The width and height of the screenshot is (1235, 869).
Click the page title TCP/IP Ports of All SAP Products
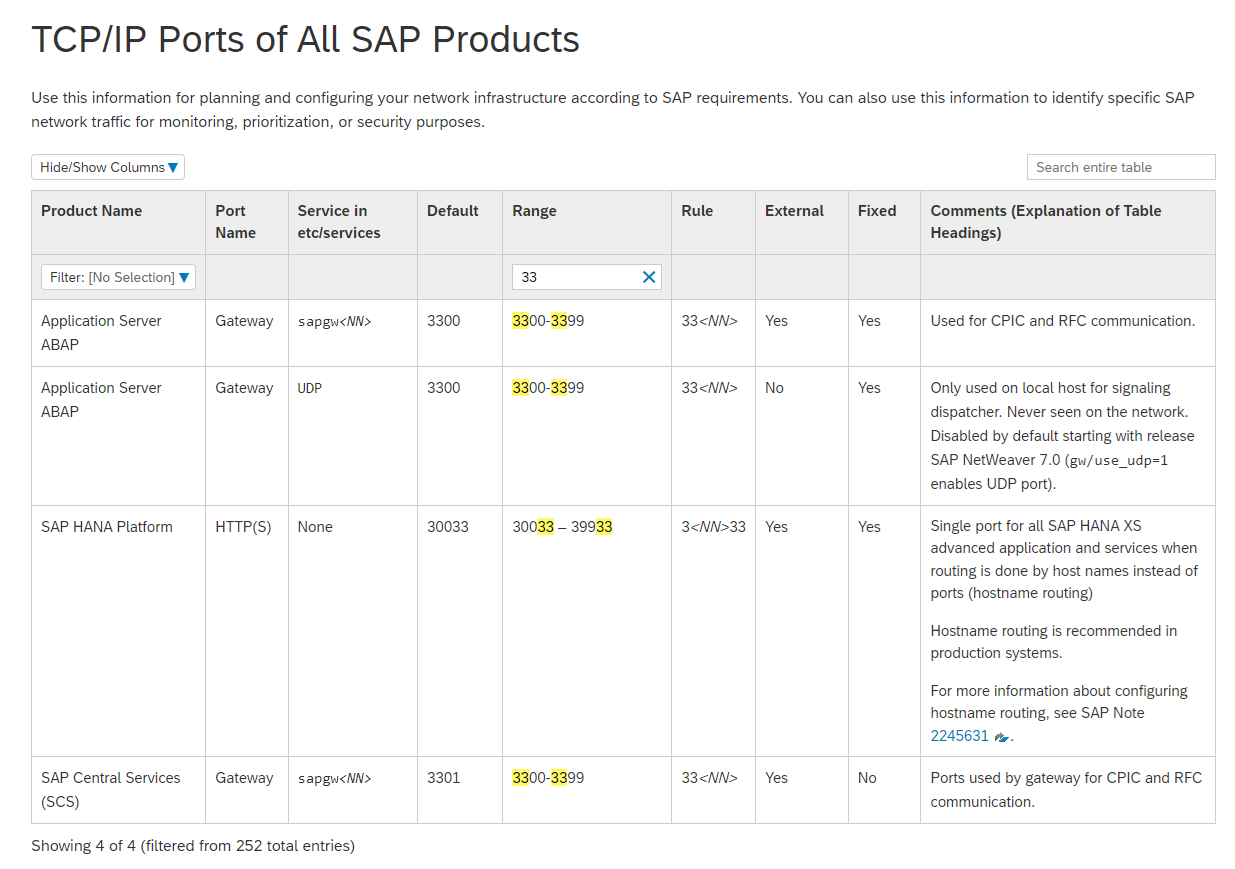pos(305,39)
